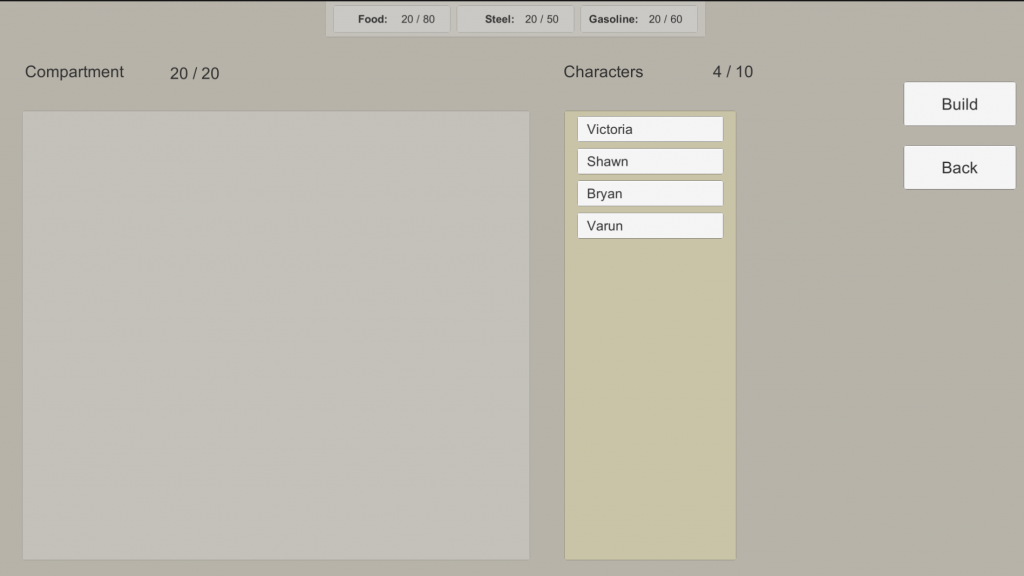Select the Varun character entry
Screen dimensions: 1024x576
pos(650,226)
